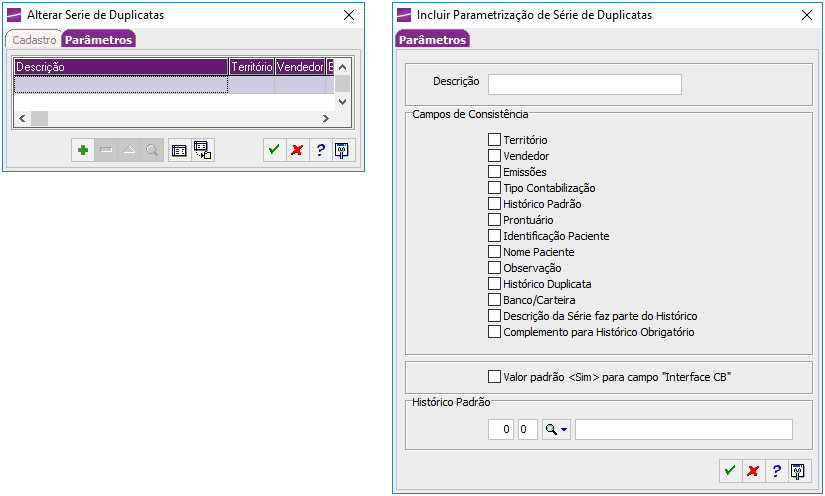Click the green plus add-record icon
825x496 pixels.
point(83,150)
